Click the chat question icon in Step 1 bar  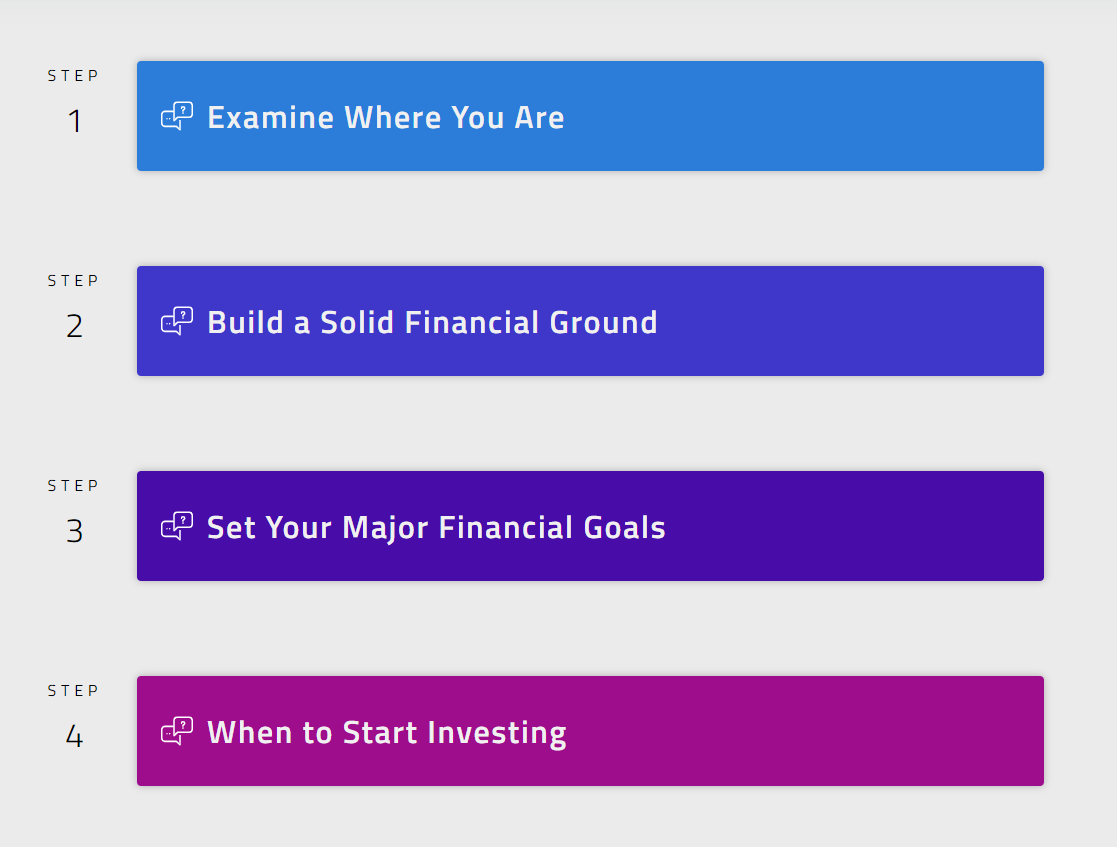[177, 117]
